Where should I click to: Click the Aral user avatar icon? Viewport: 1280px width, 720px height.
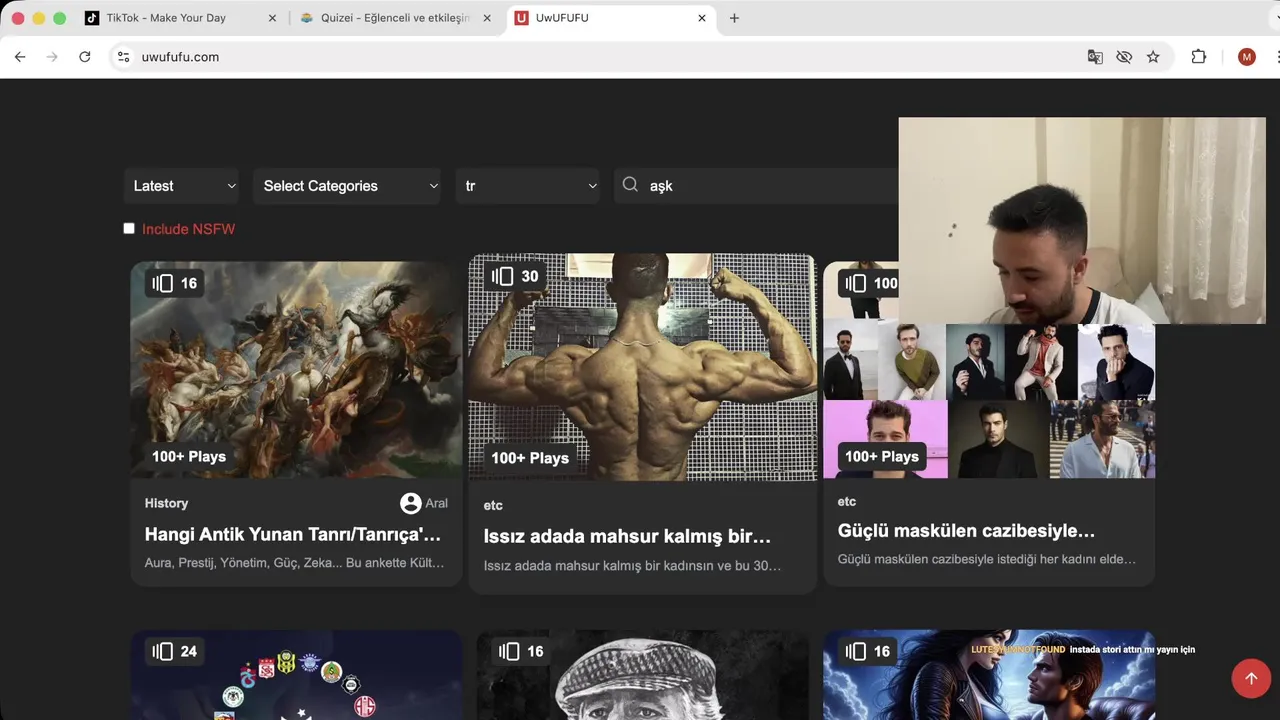411,503
